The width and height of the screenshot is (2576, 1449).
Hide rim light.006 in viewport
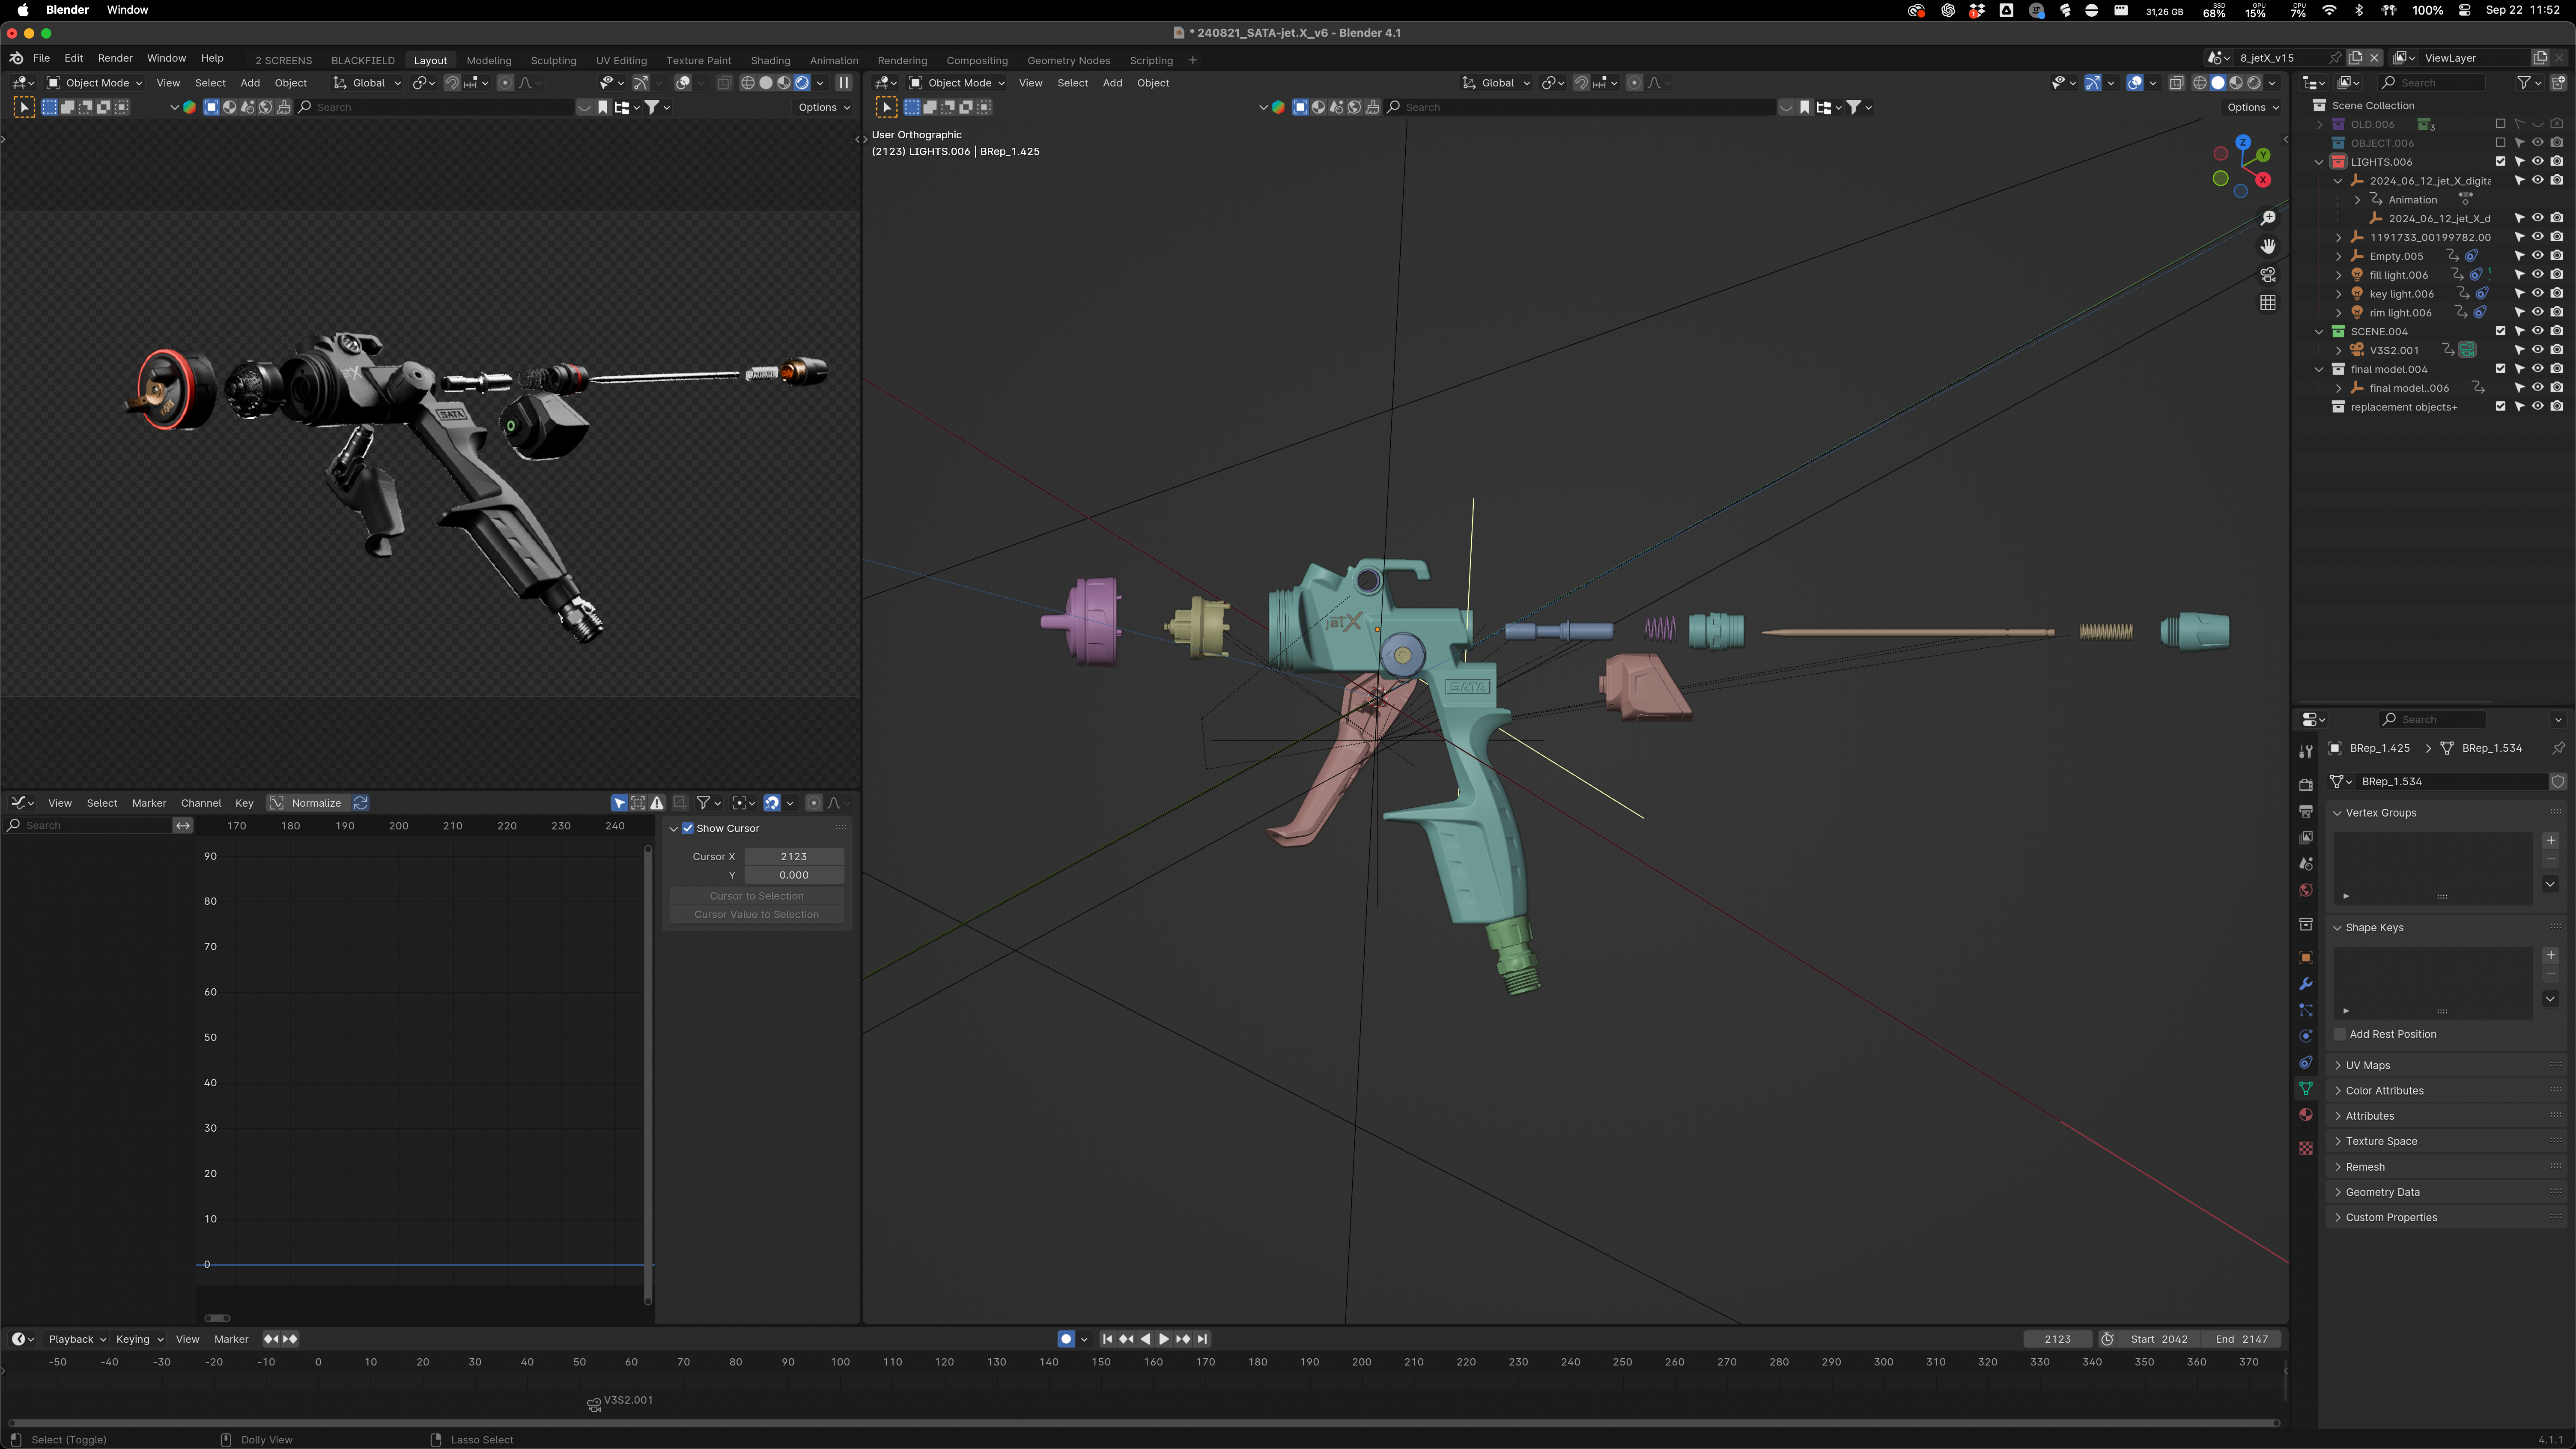coord(2538,312)
